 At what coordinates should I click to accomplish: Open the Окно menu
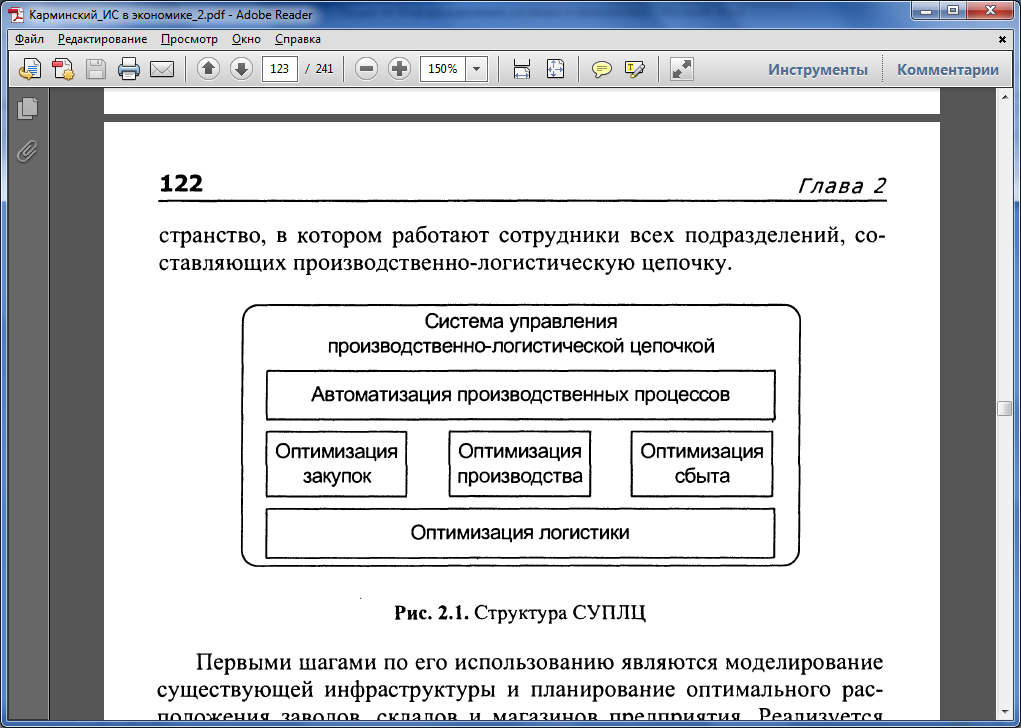pyautogui.click(x=246, y=39)
